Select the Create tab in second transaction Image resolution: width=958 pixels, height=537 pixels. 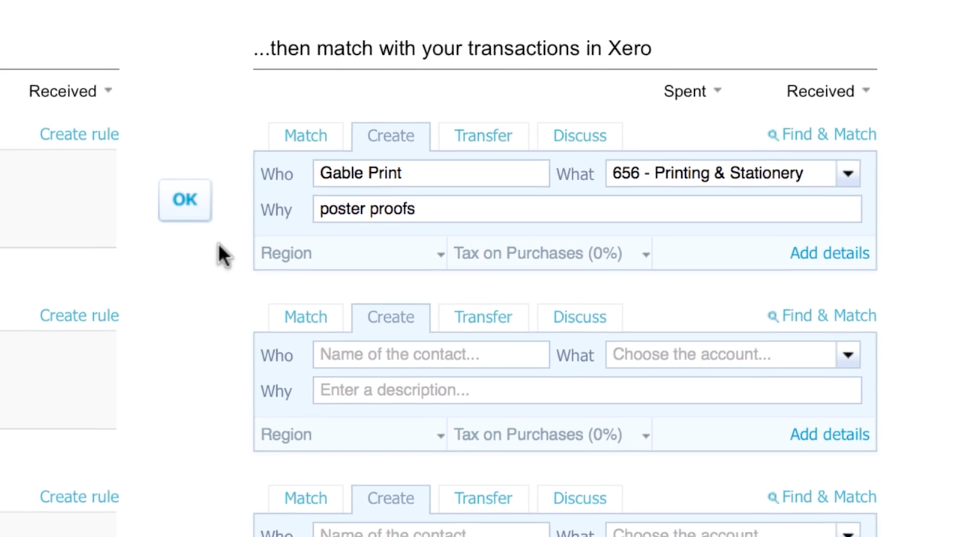point(390,317)
